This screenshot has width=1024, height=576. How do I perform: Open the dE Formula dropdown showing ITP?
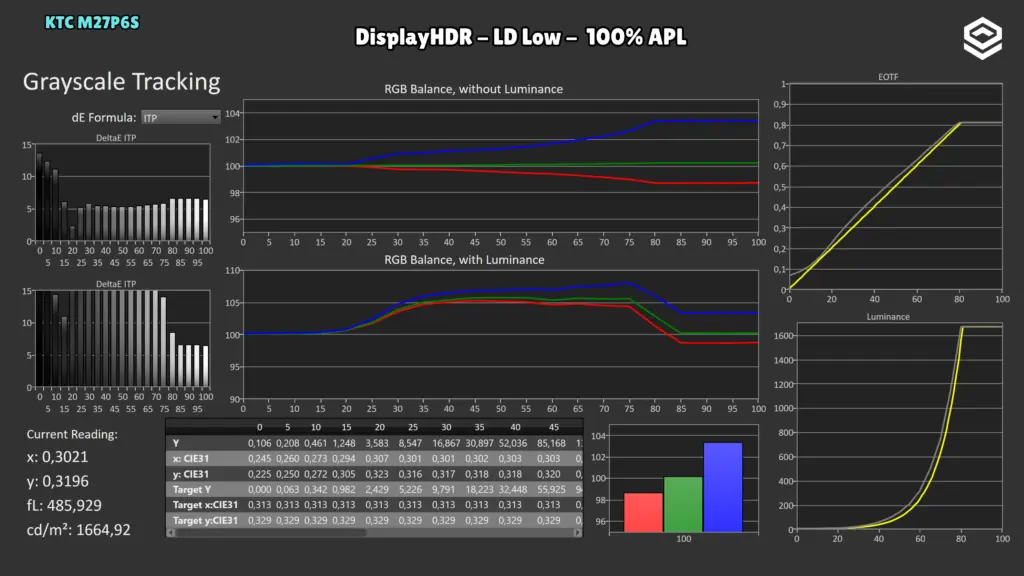(181, 118)
